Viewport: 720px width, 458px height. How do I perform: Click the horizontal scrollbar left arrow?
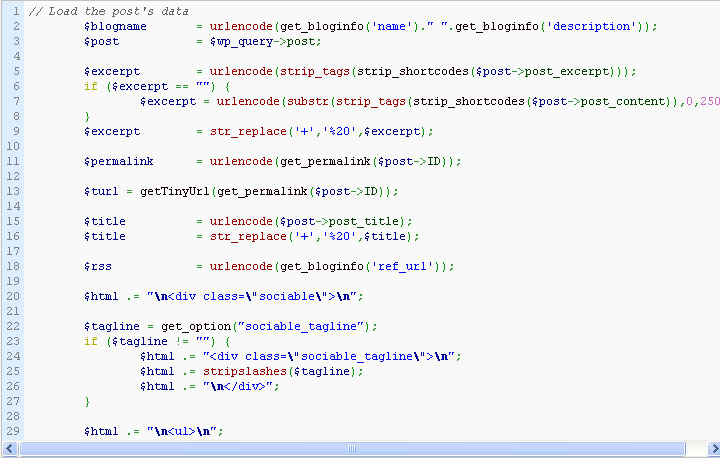click(x=10, y=449)
